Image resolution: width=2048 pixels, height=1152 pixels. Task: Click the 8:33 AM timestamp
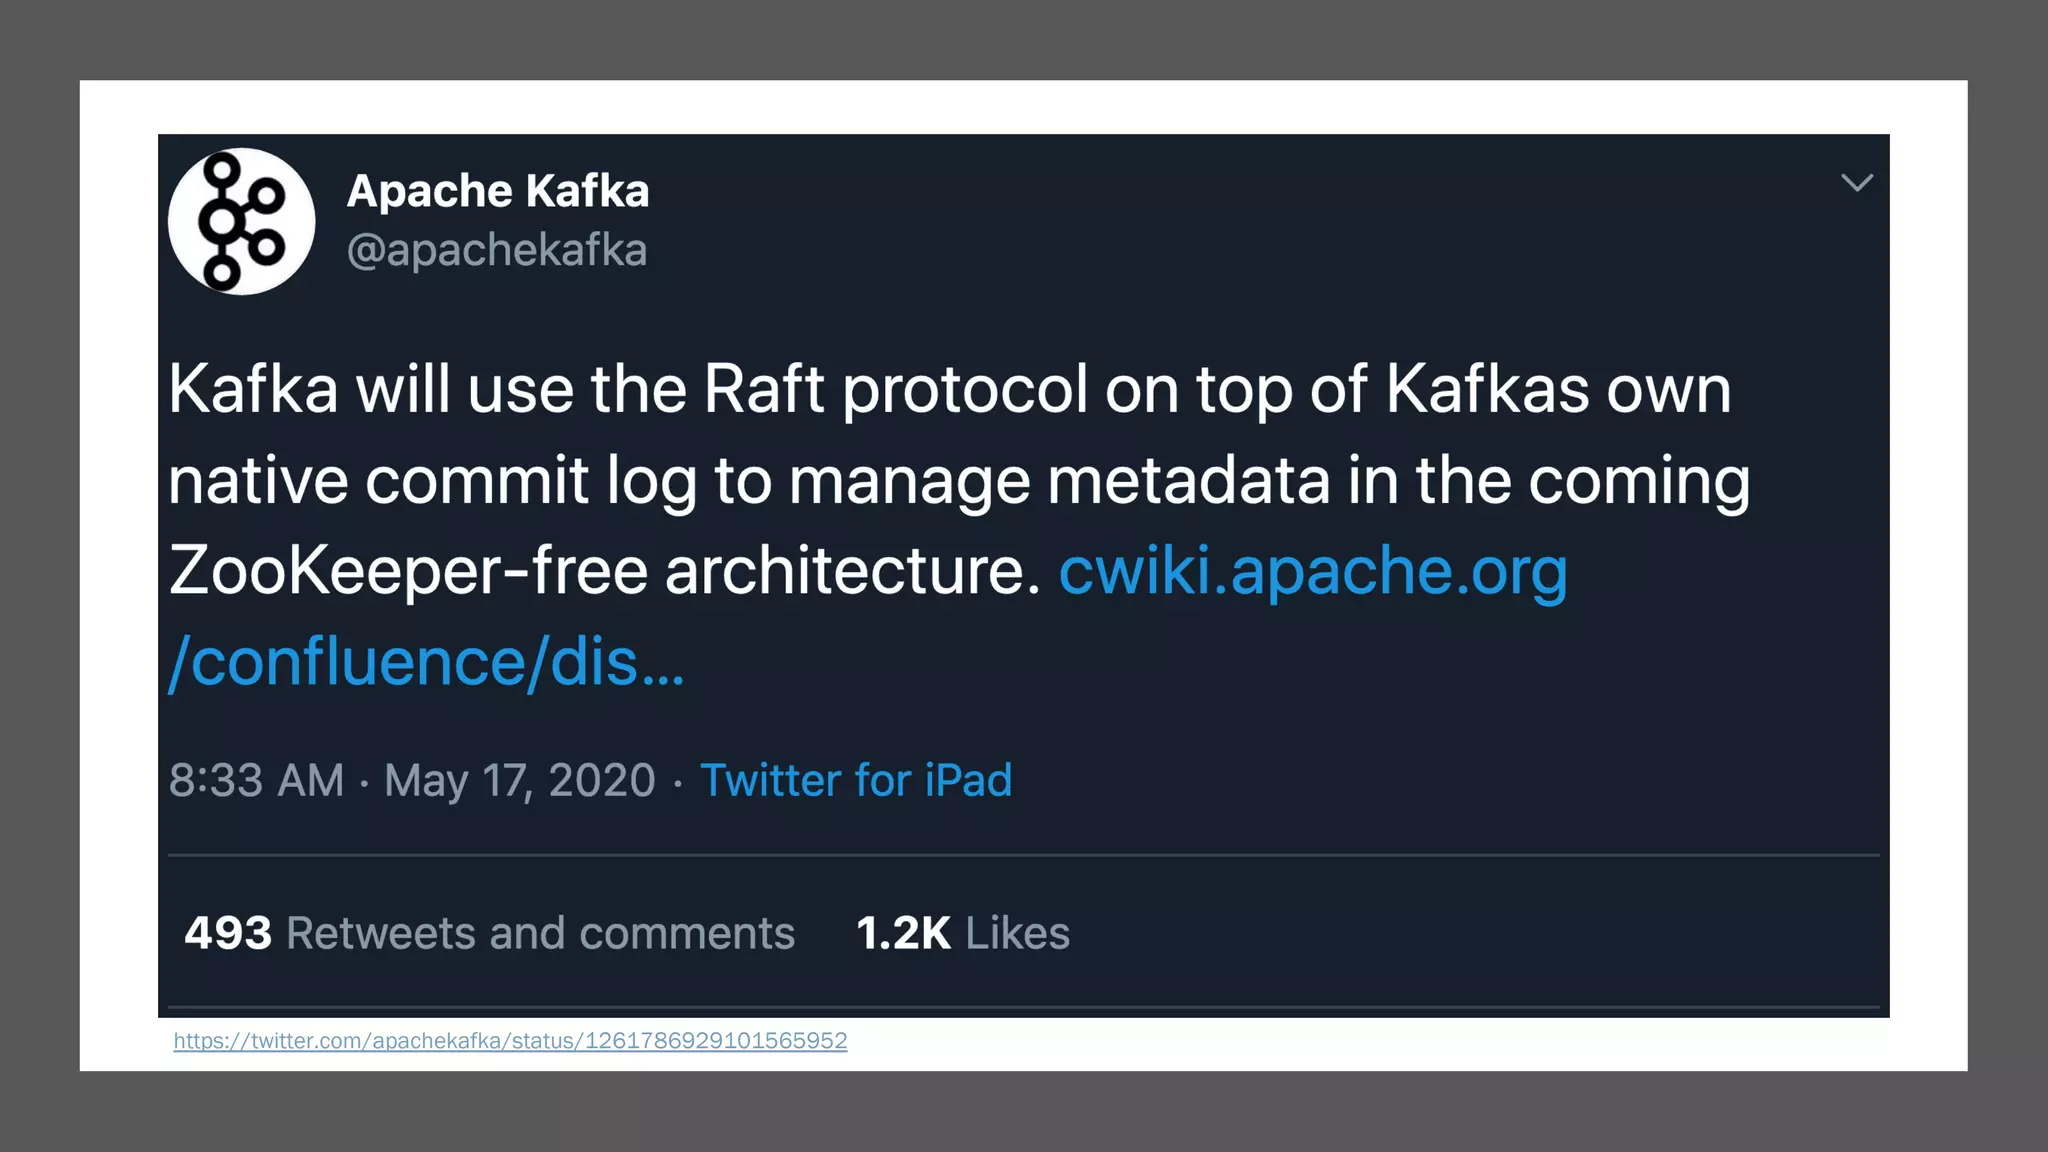[256, 780]
